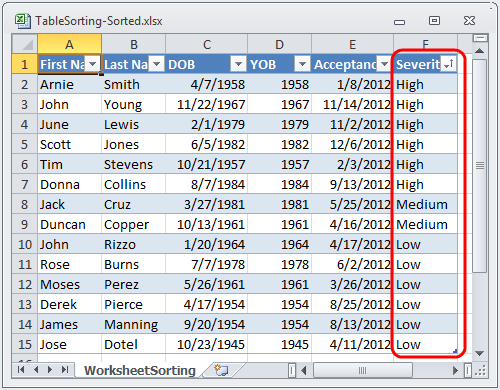Click the cell containing Duncan

tap(69, 224)
